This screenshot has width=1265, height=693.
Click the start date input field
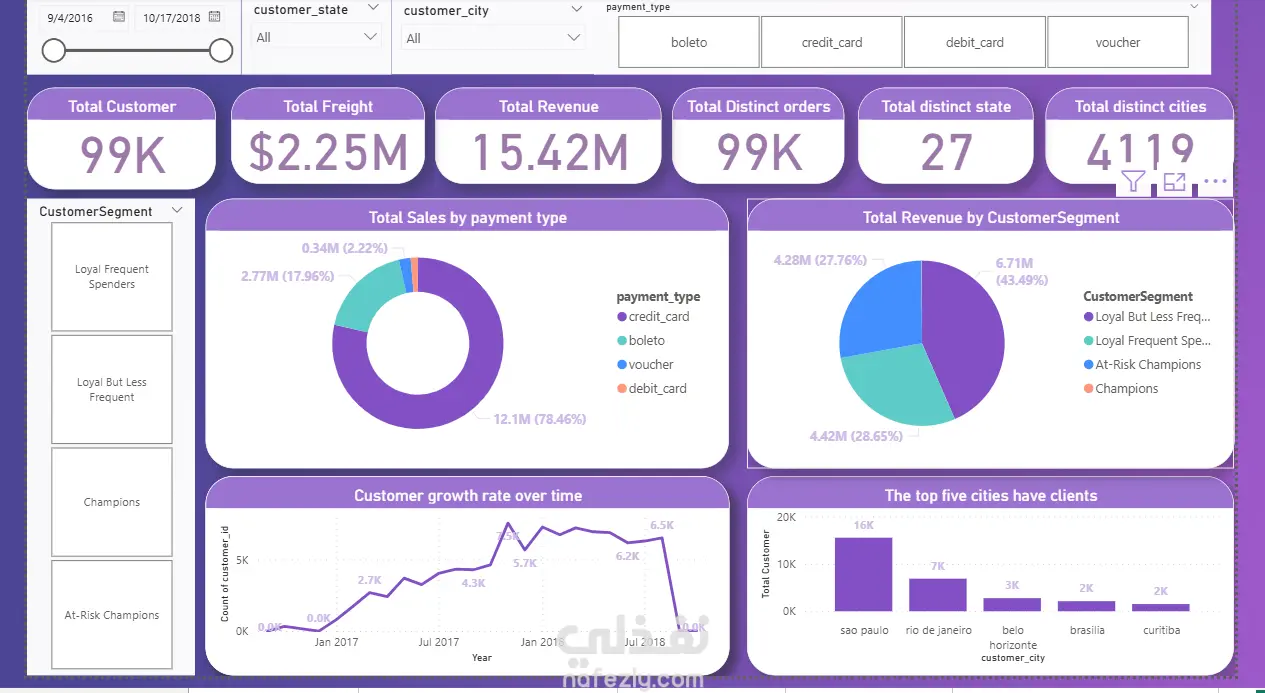click(x=77, y=18)
